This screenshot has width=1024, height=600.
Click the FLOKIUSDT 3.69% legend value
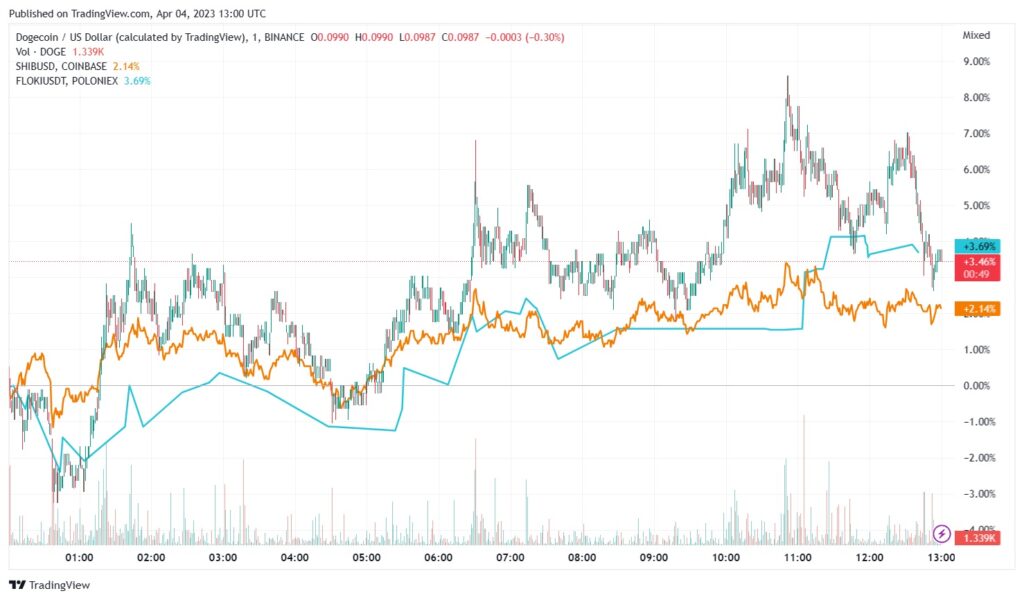pyautogui.click(x=137, y=81)
